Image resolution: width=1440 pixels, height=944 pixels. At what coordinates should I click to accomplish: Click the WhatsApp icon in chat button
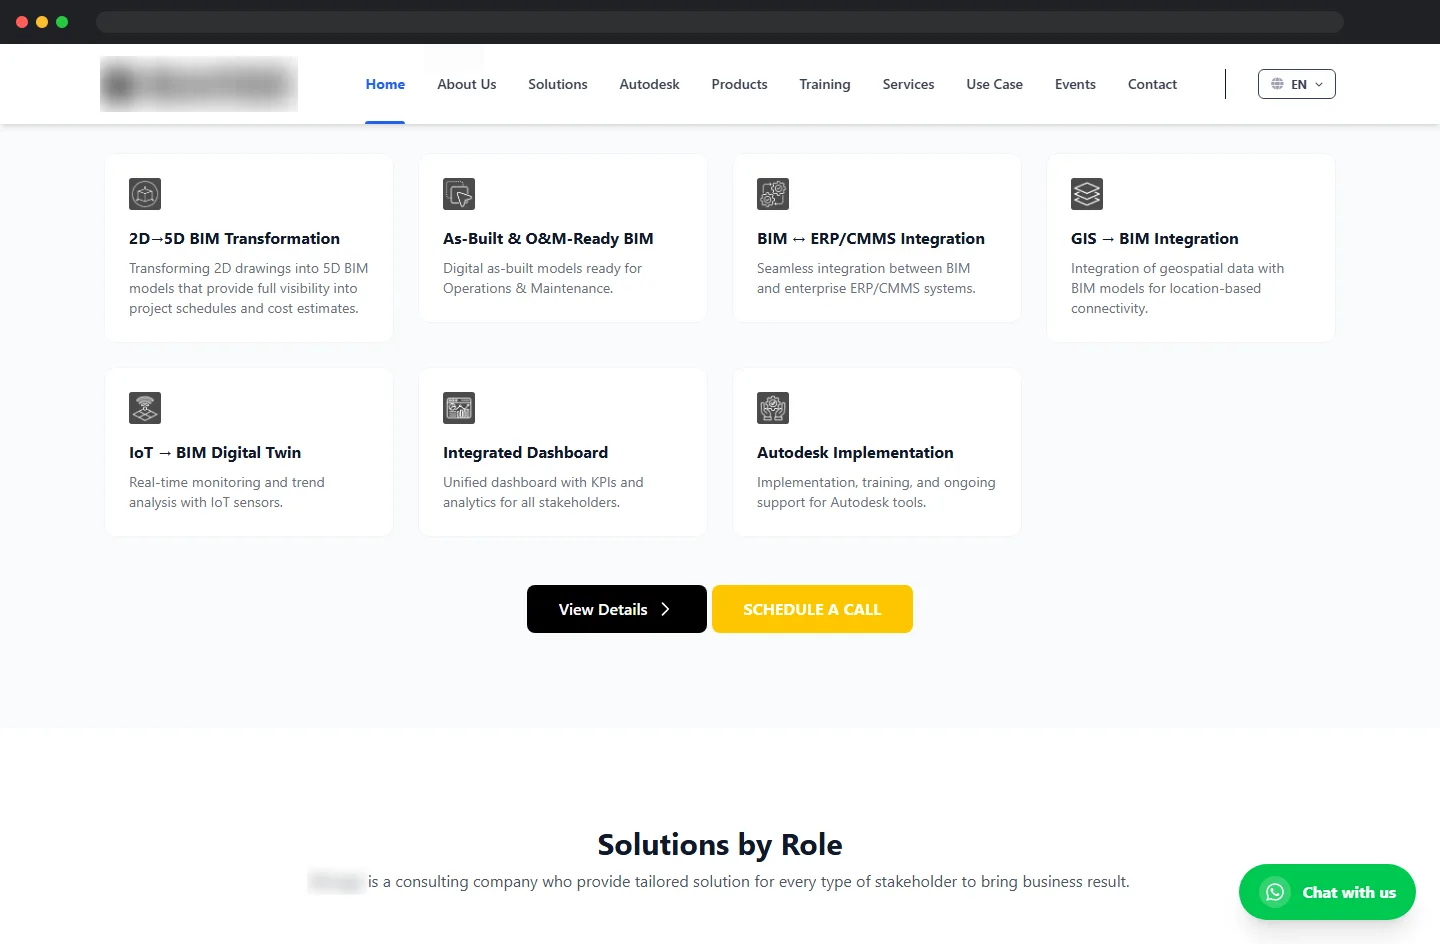[1275, 892]
